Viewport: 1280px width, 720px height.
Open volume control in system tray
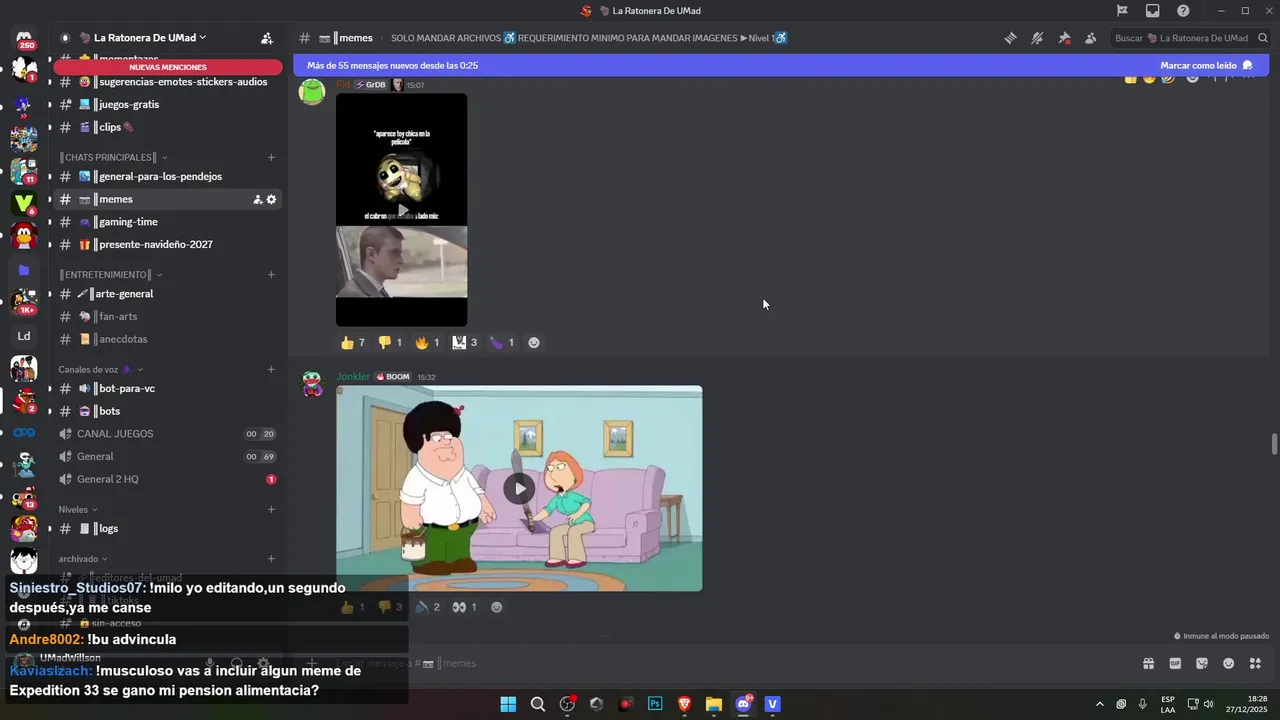(x=1208, y=704)
